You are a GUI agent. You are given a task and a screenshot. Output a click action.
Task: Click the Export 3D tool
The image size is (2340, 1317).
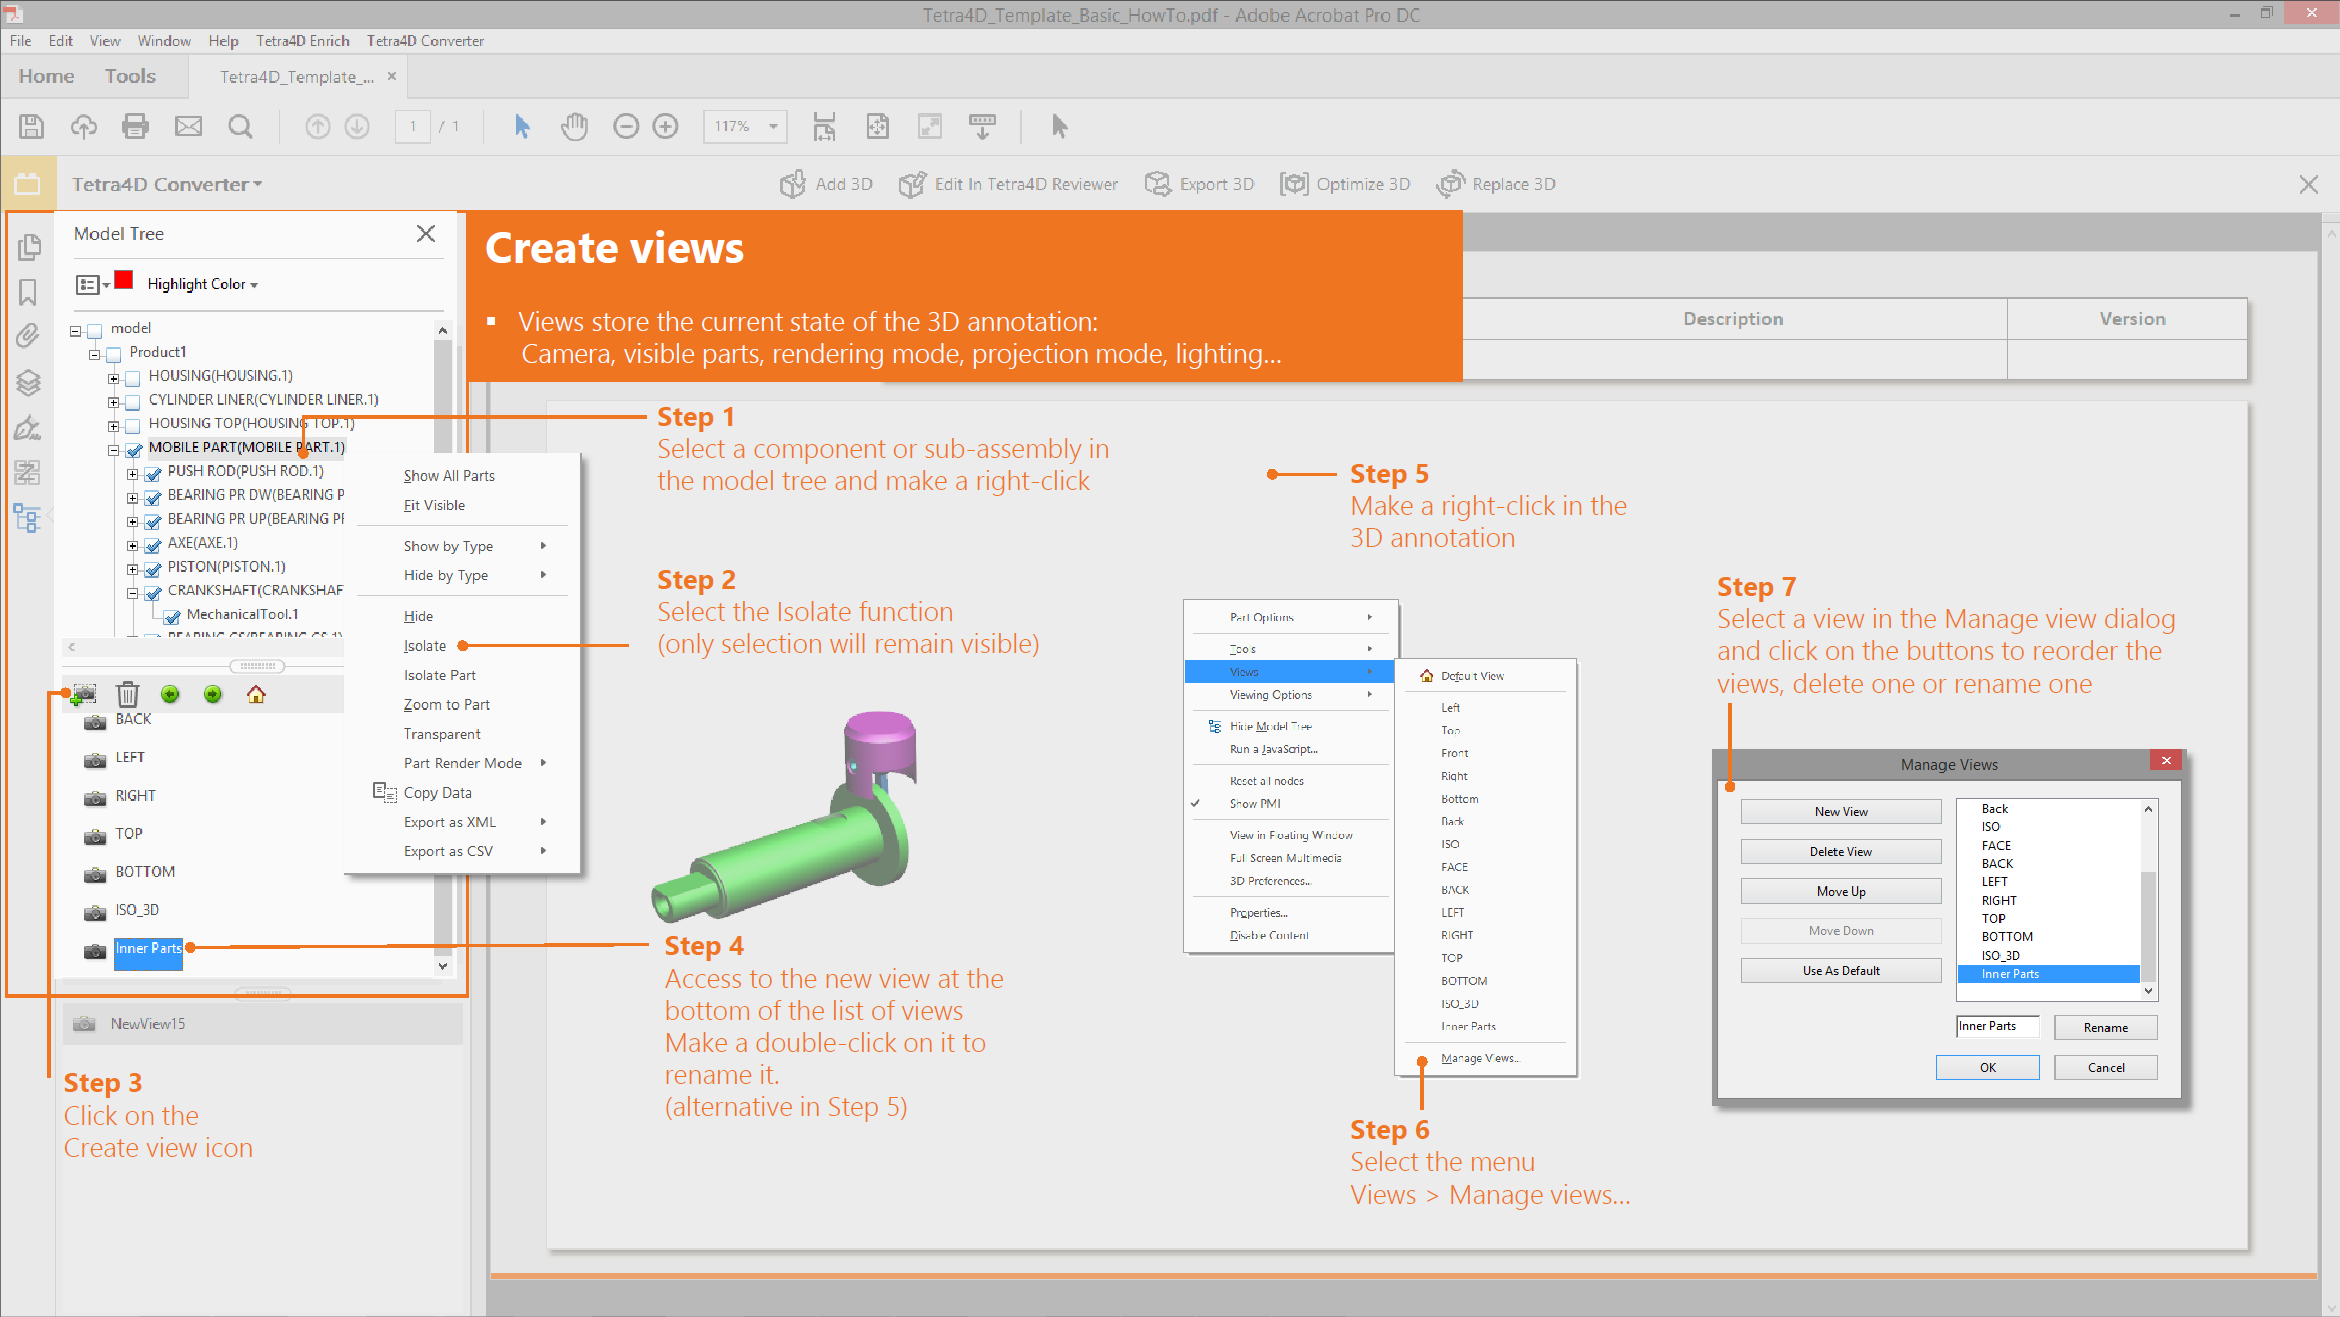(x=1199, y=184)
